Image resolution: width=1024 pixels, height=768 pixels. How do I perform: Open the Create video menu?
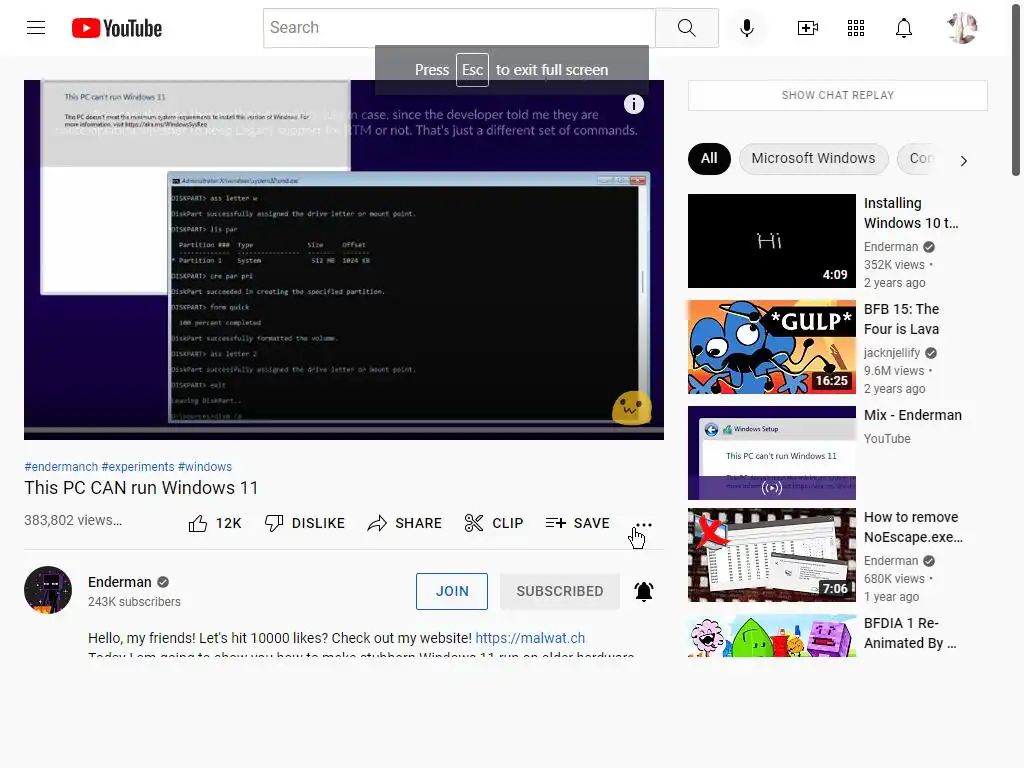[808, 27]
